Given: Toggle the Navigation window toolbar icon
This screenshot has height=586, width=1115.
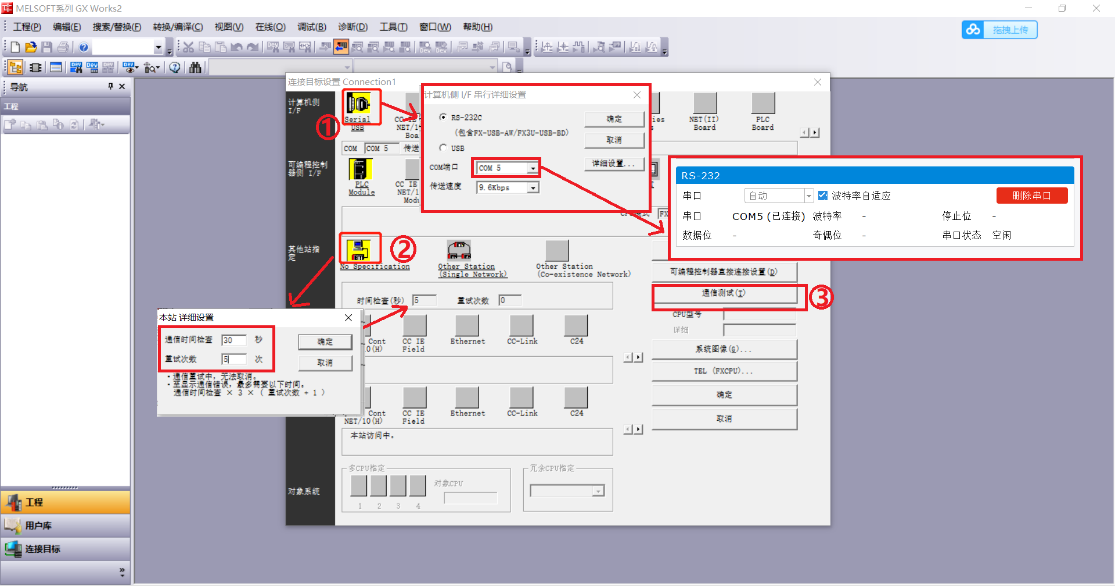Looking at the screenshot, I should click(15, 68).
